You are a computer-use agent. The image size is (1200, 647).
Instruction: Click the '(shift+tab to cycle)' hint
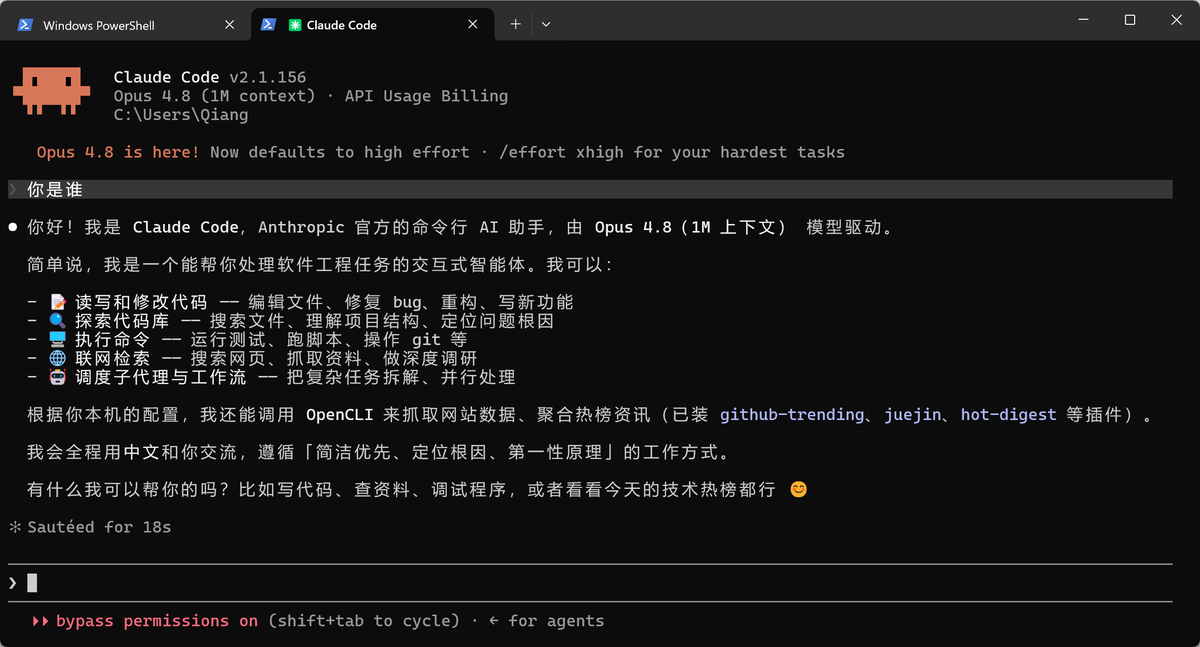point(364,621)
